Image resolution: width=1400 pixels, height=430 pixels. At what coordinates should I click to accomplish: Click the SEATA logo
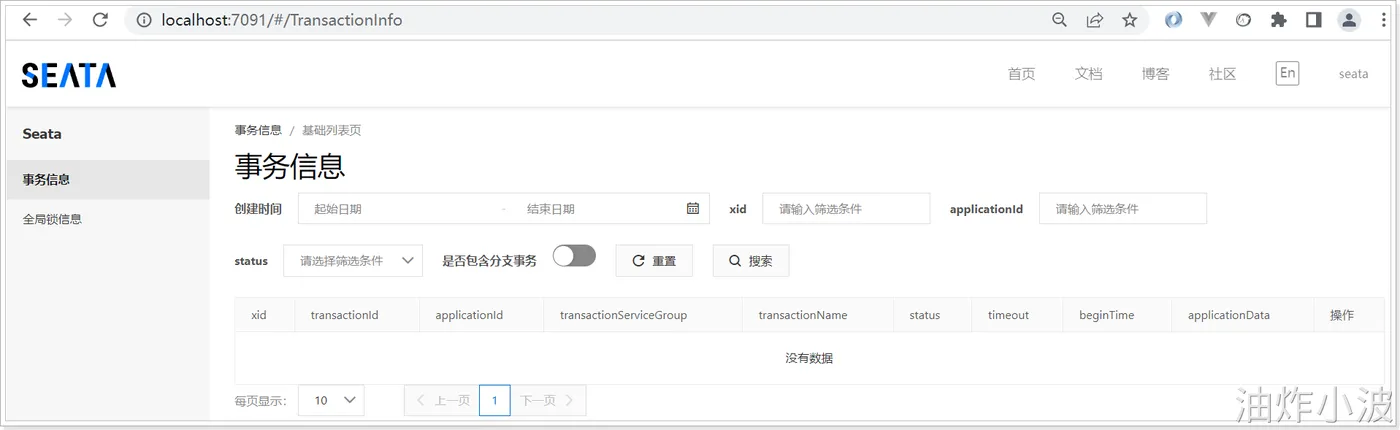coord(69,75)
